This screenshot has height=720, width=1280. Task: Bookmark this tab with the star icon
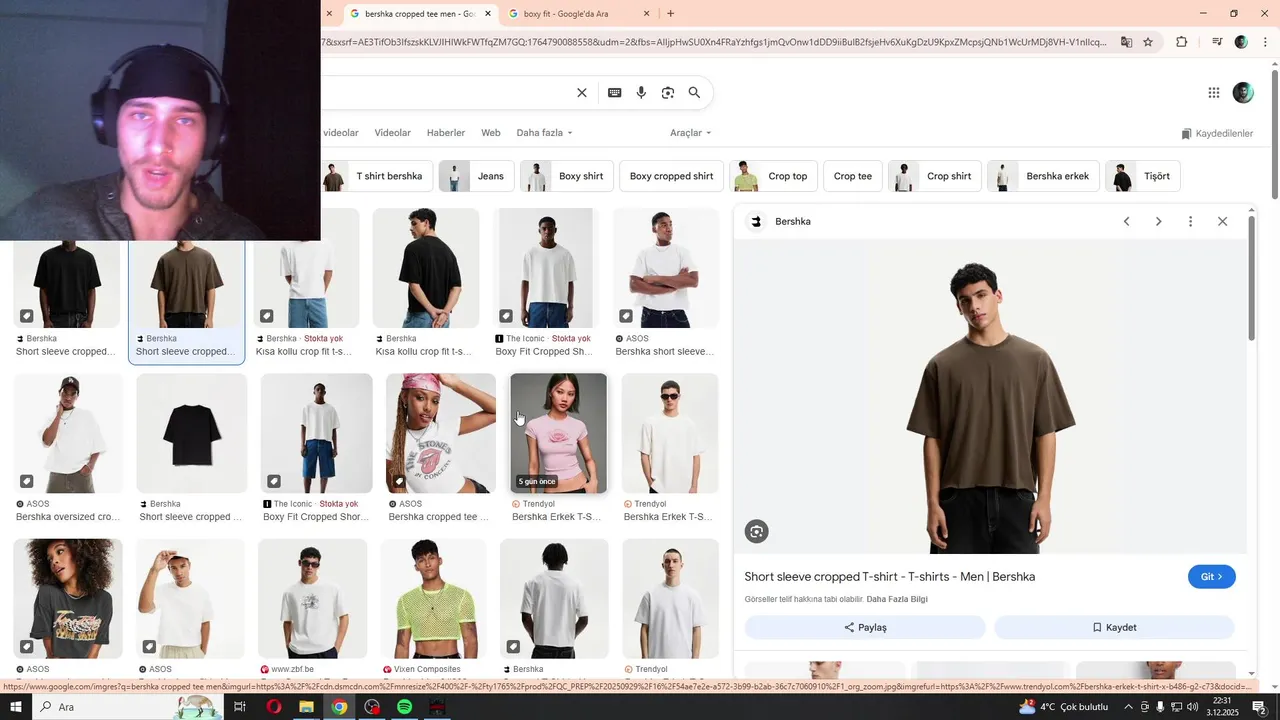pos(1148,42)
